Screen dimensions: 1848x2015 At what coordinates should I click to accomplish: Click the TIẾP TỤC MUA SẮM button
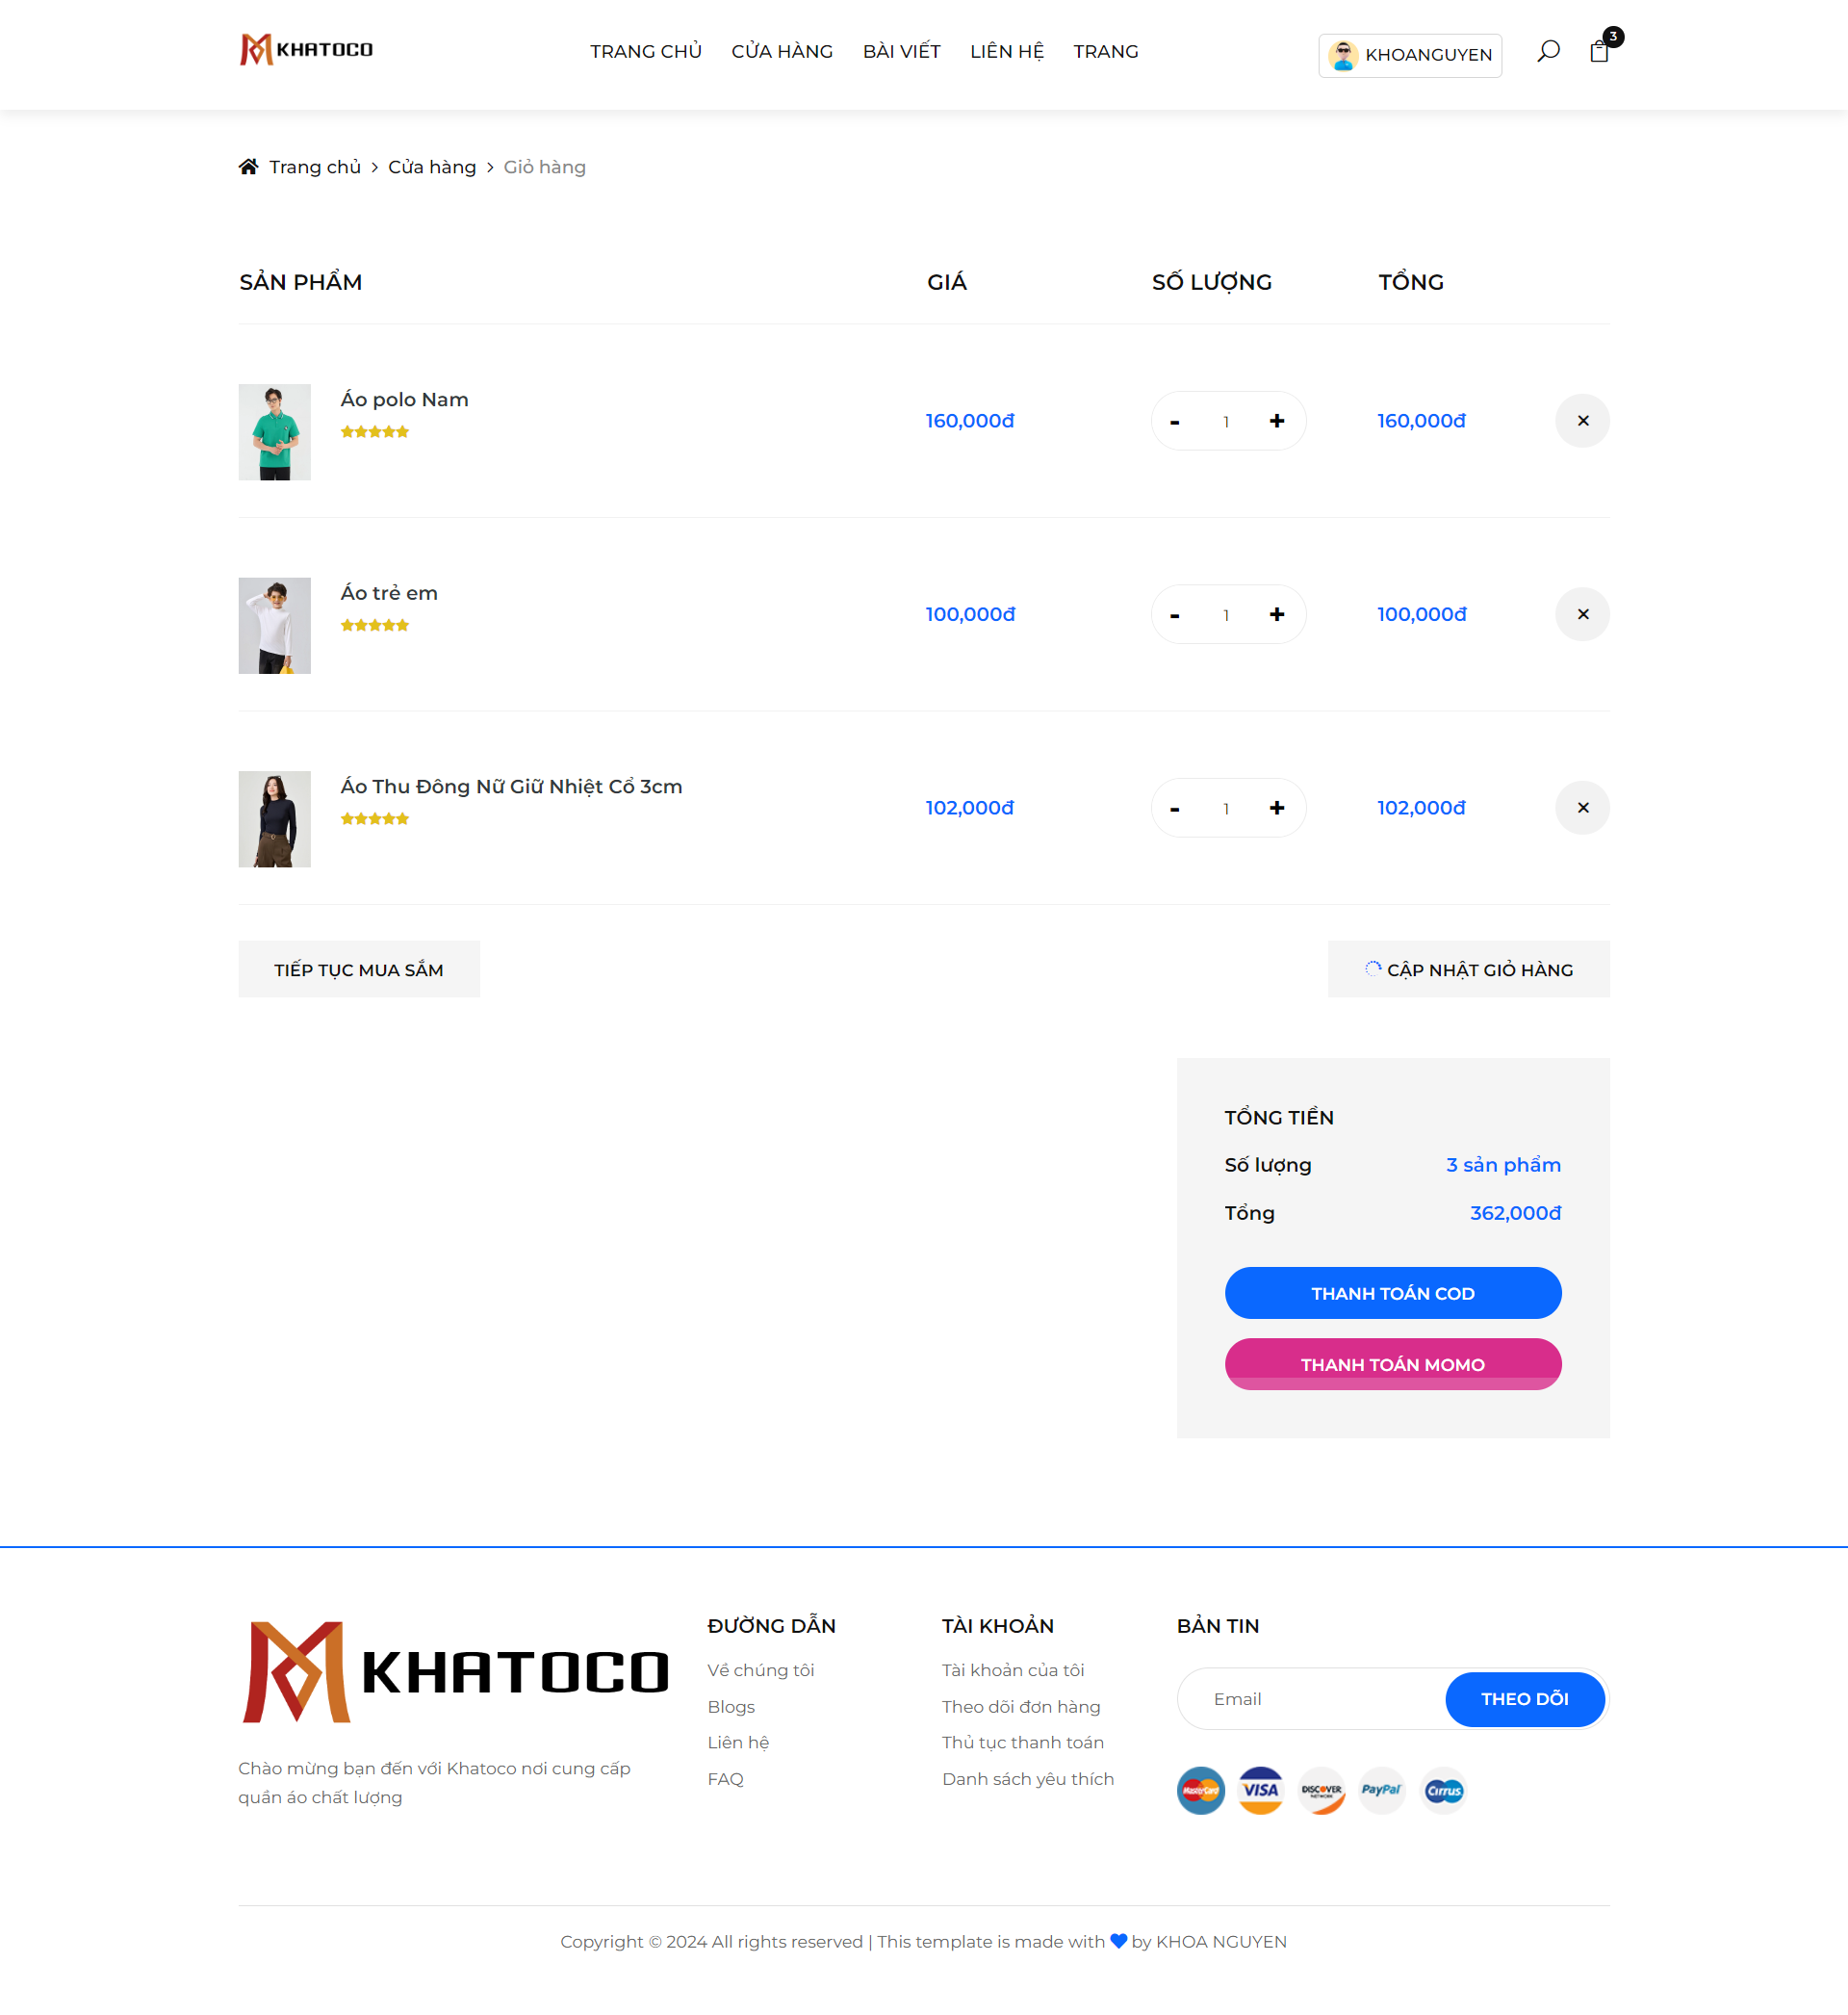pos(356,969)
